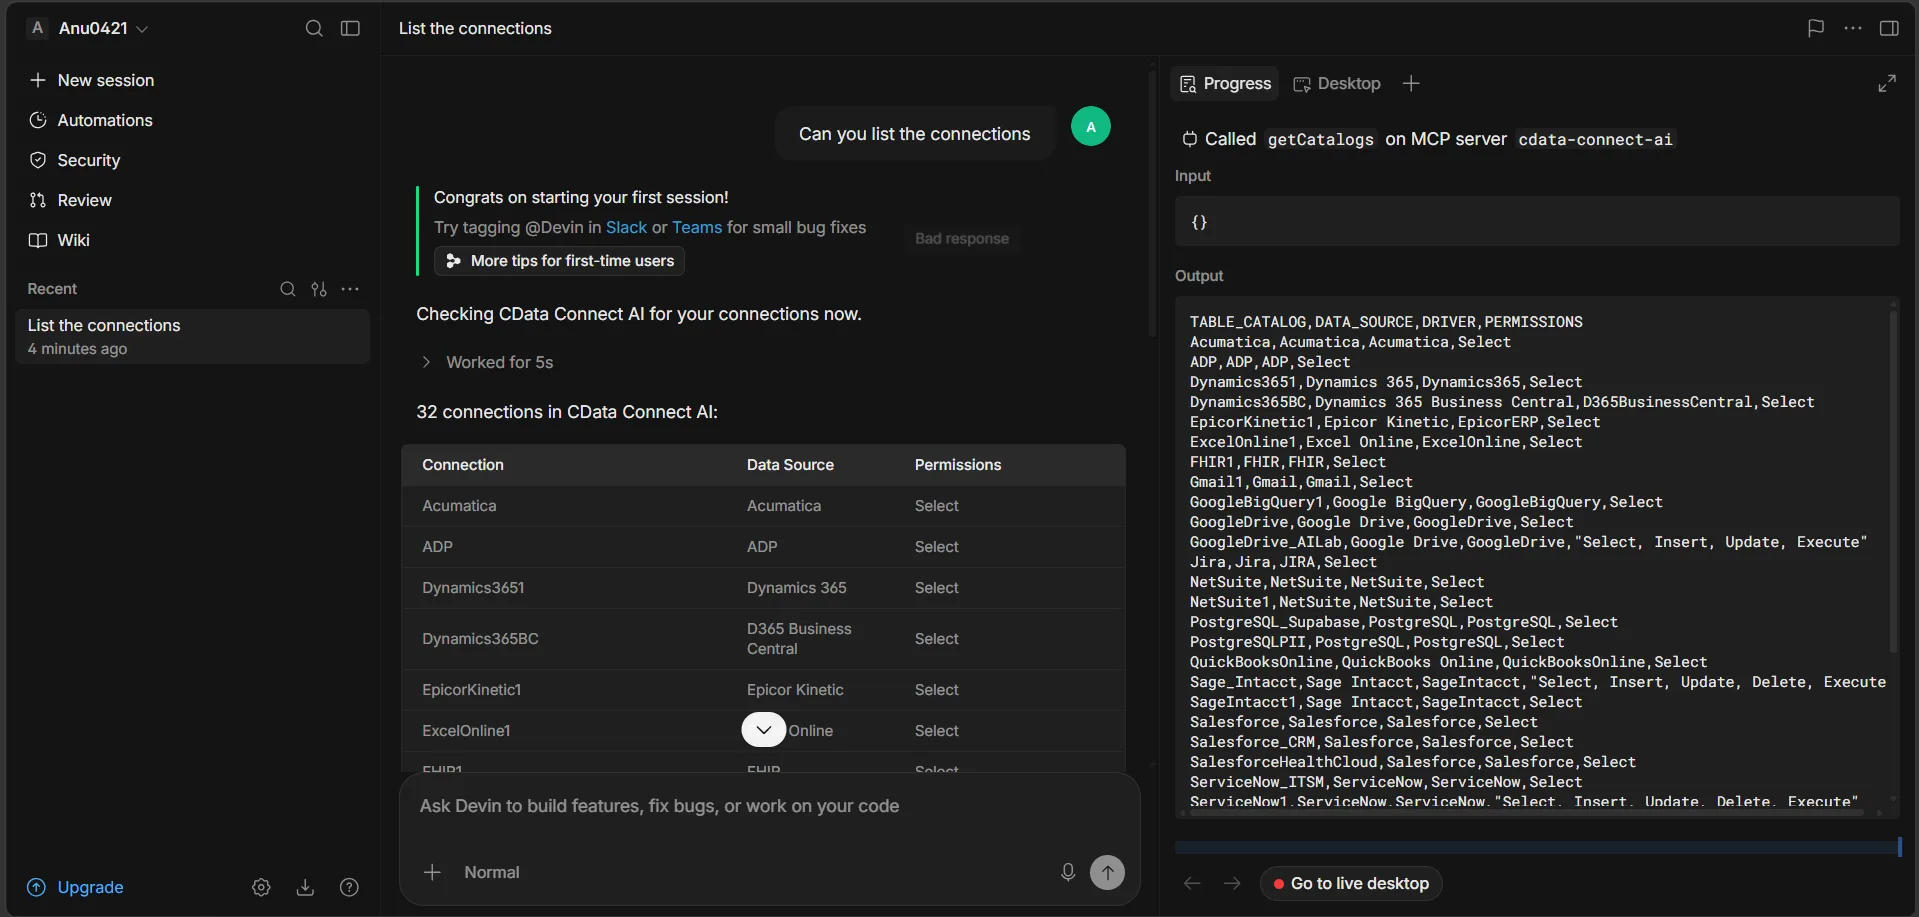The width and height of the screenshot is (1919, 917).
Task: Toggle the right panel layout icon
Action: click(x=1889, y=28)
